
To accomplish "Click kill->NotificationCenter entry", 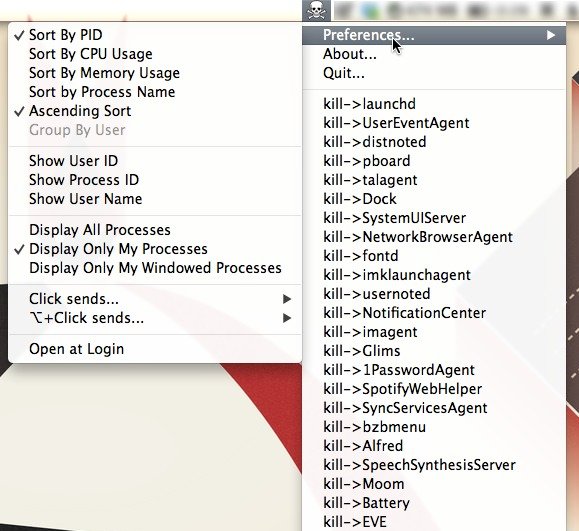I will (434, 313).
